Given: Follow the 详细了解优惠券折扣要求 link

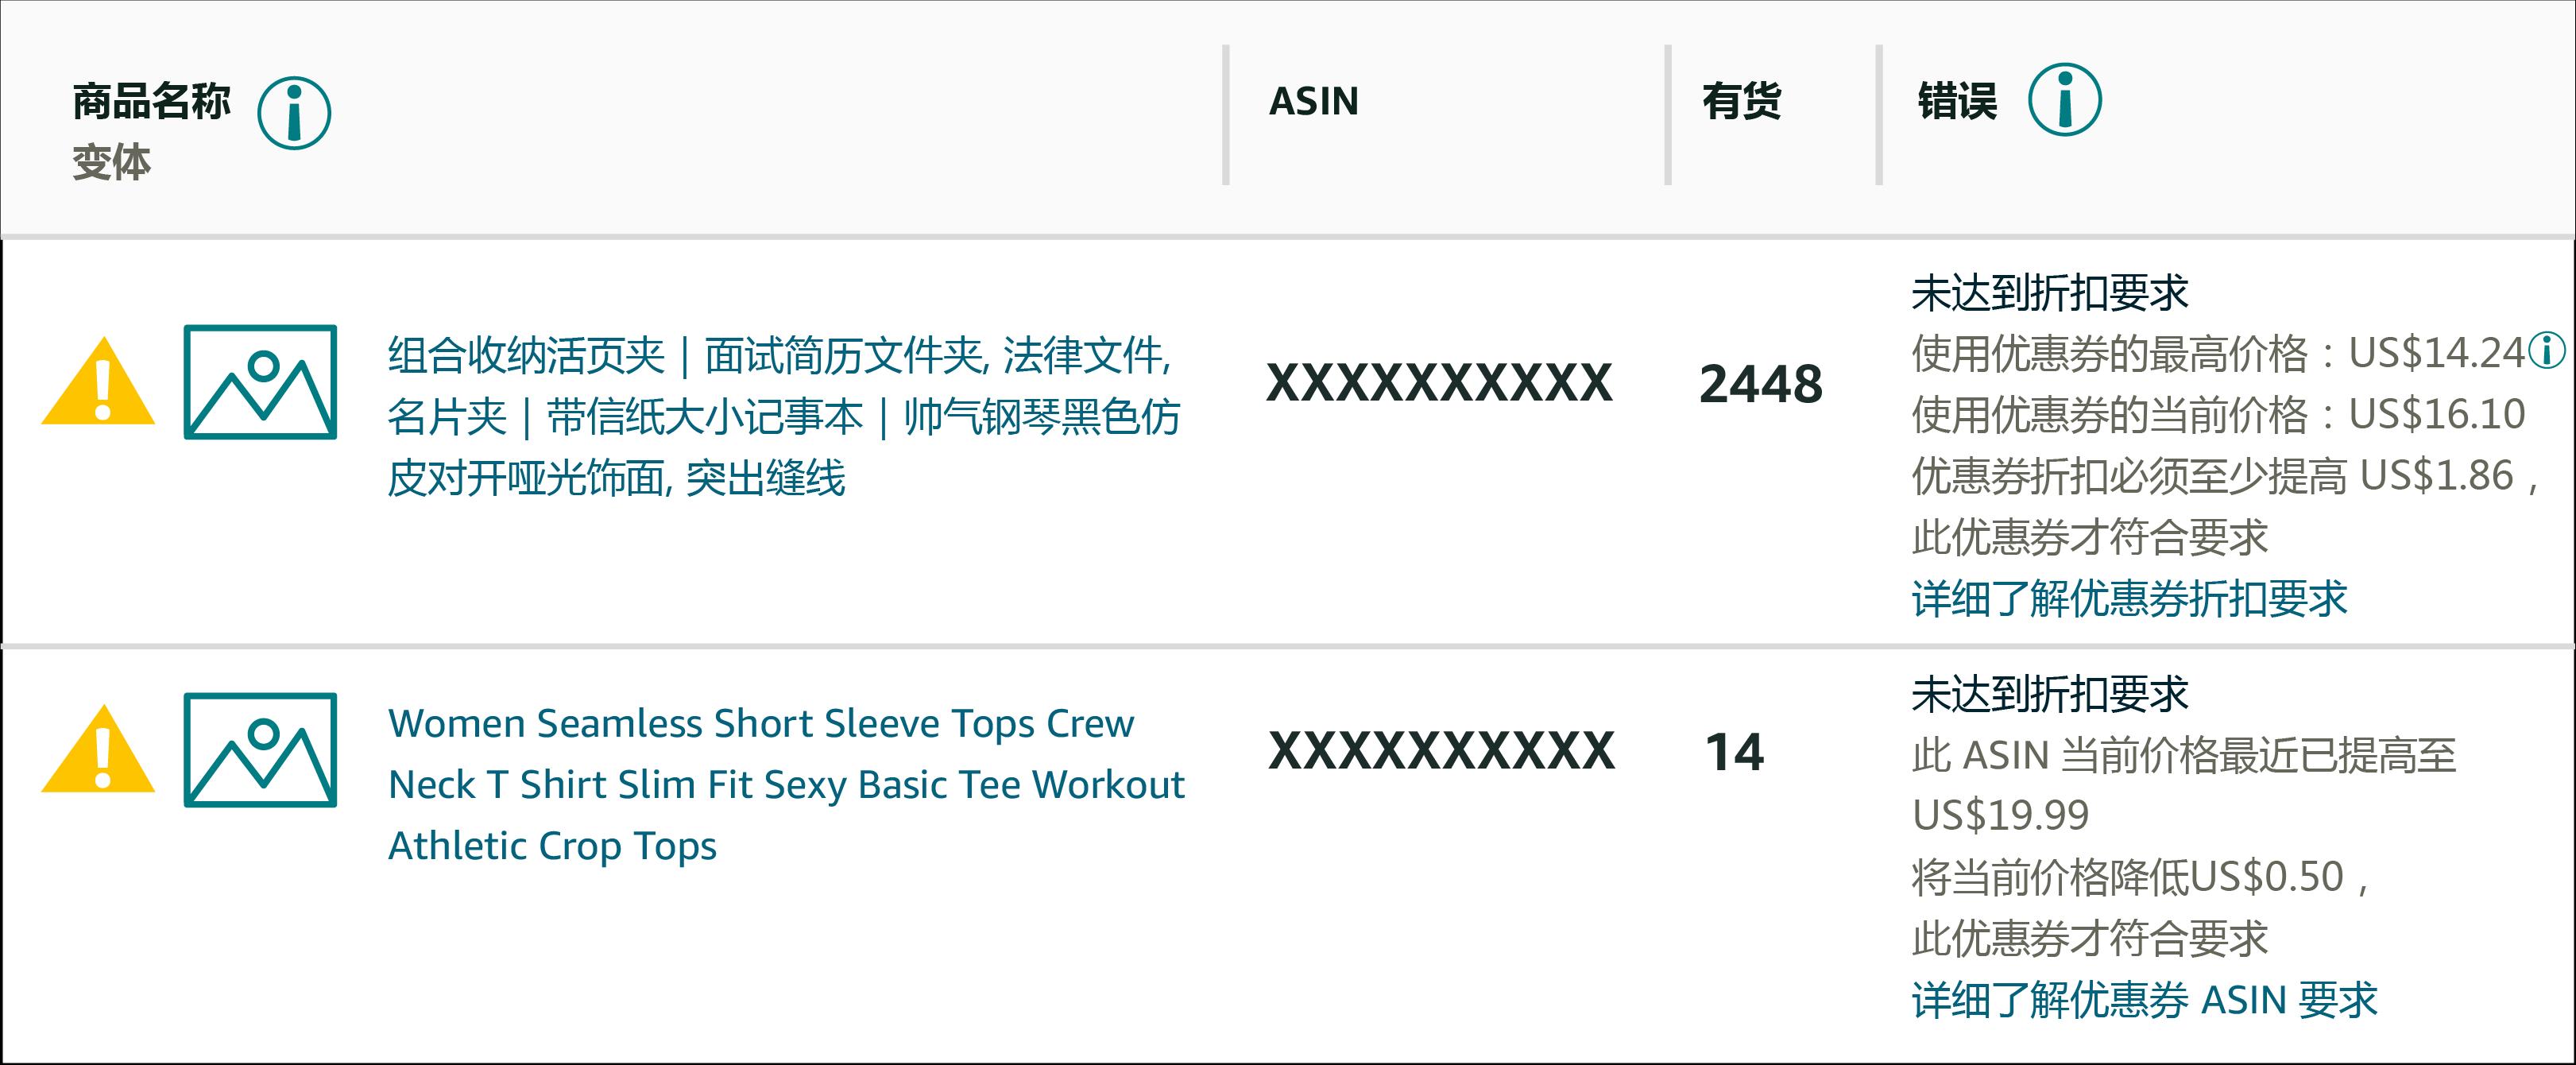Looking at the screenshot, I should pyautogui.click(x=2129, y=599).
